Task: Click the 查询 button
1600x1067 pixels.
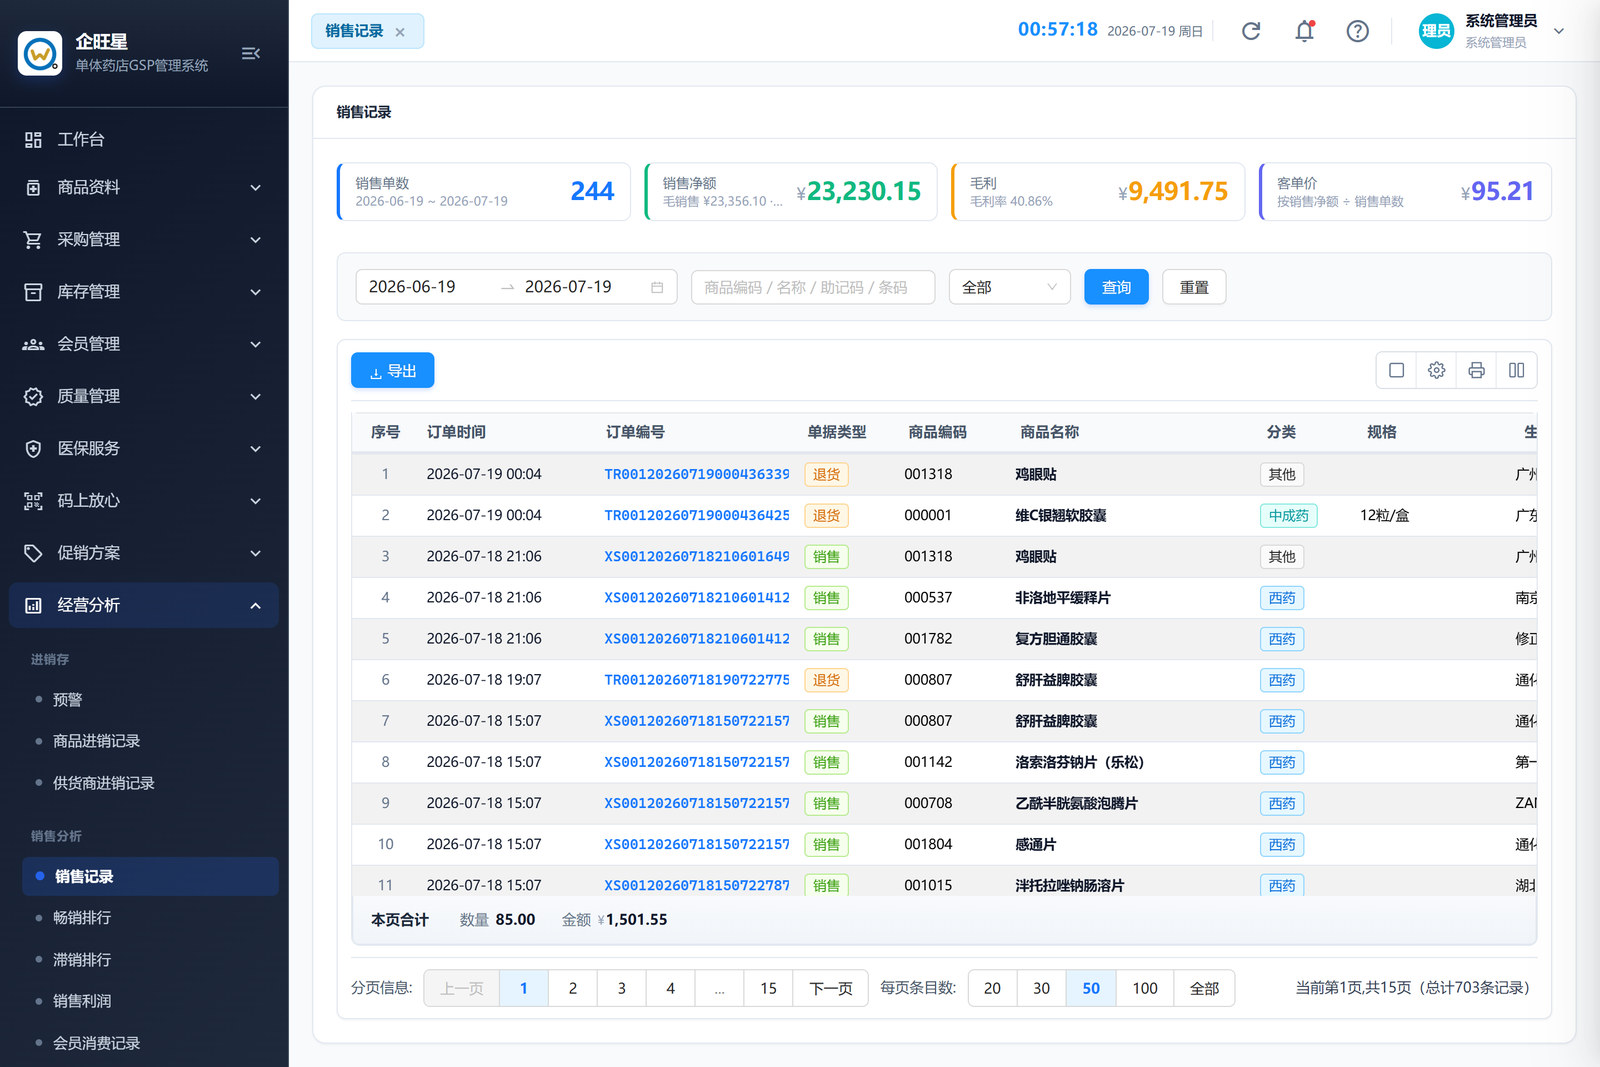Action: [x=1116, y=287]
